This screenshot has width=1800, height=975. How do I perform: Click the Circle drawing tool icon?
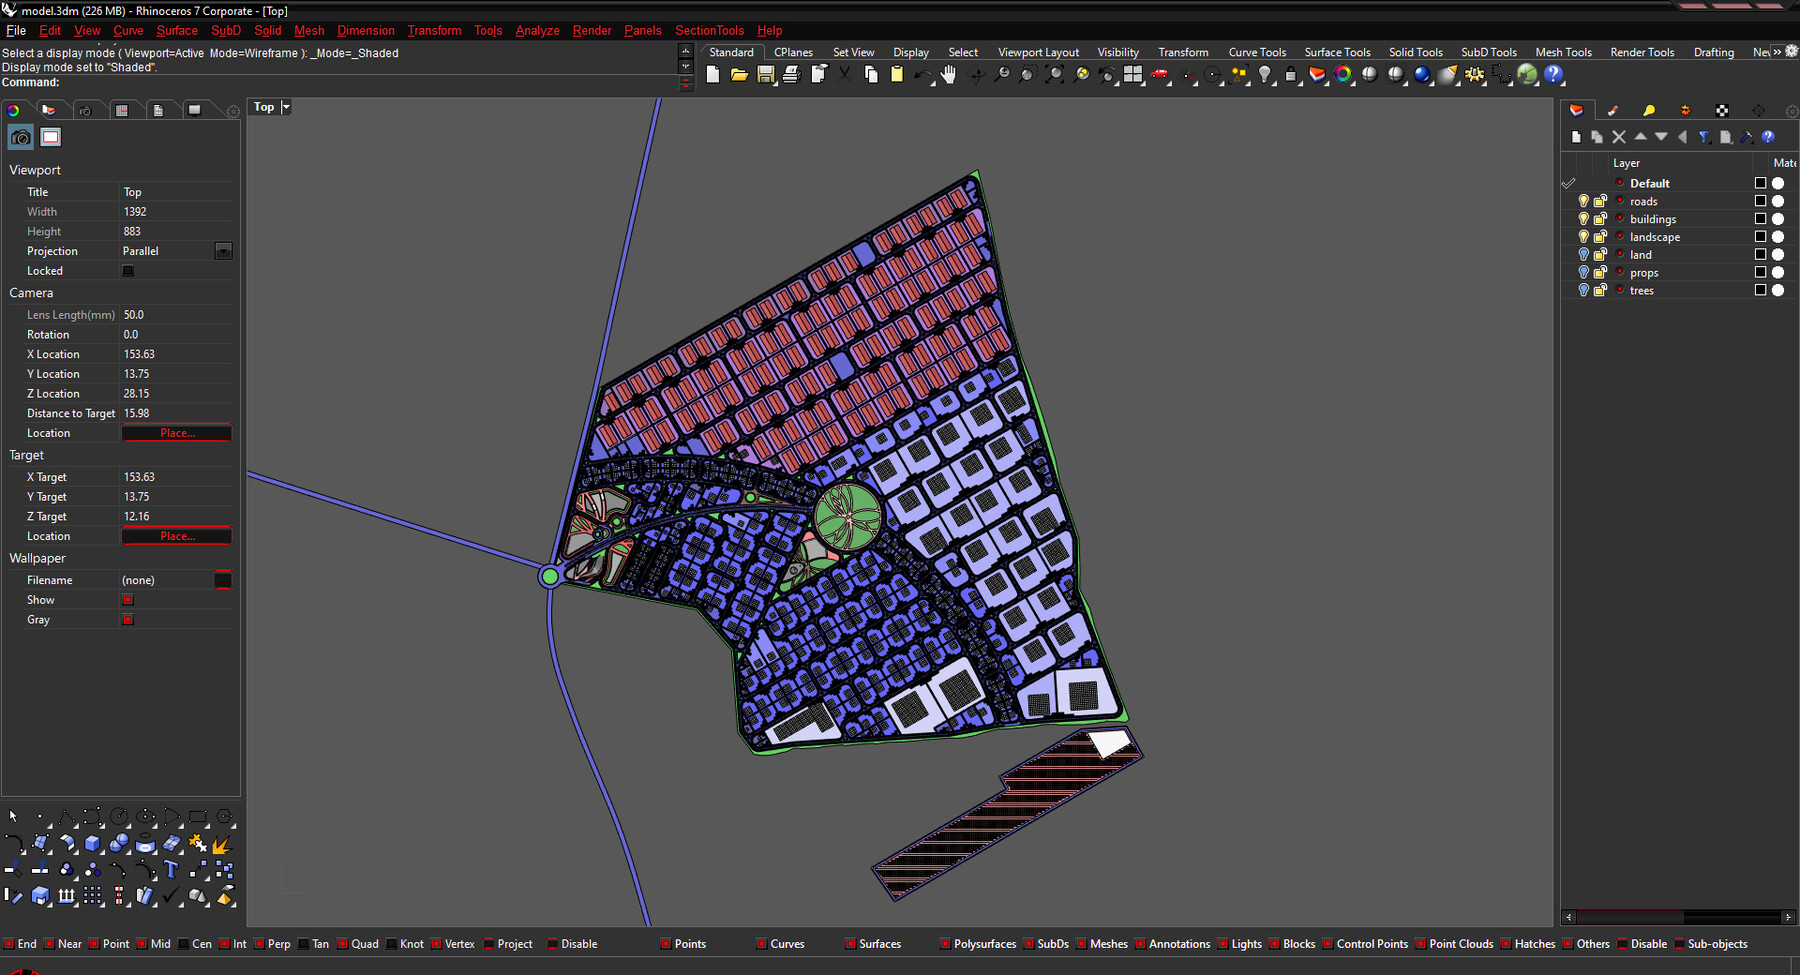[119, 817]
